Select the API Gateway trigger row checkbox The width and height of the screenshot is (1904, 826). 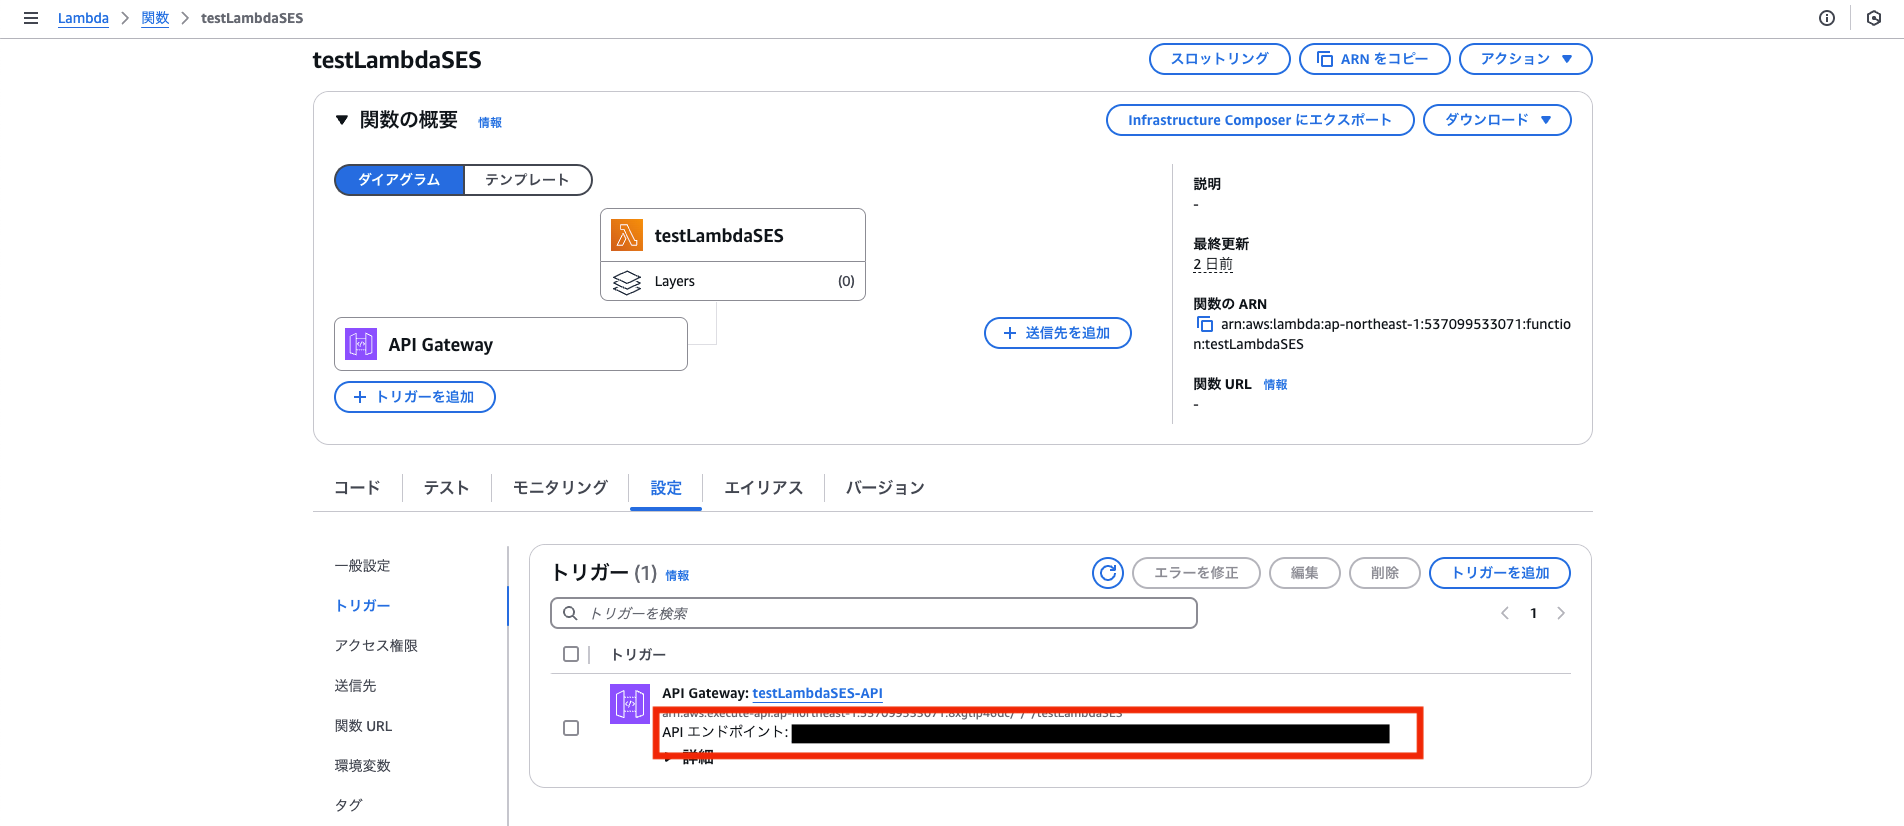(x=571, y=728)
